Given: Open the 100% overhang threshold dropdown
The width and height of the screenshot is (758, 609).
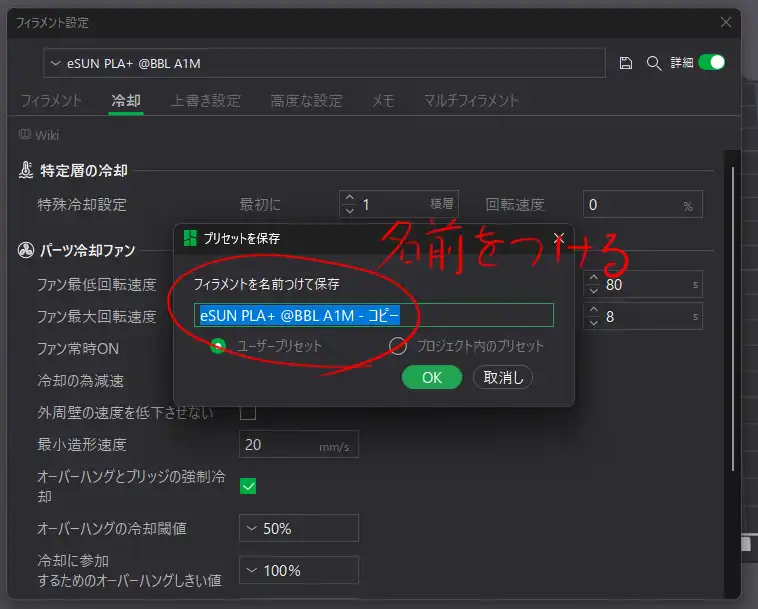Looking at the screenshot, I should tap(298, 570).
